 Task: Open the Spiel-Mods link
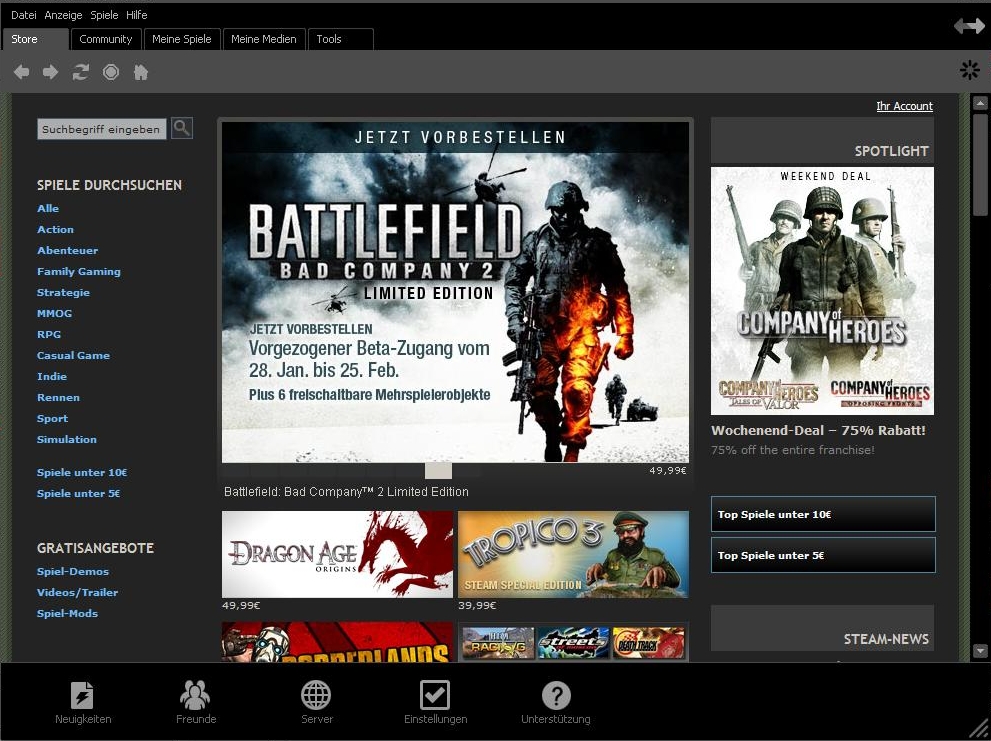(x=68, y=613)
